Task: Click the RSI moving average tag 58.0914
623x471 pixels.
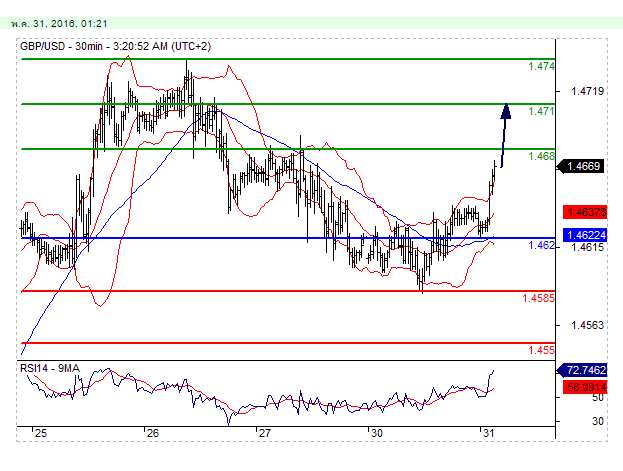Action: tap(585, 387)
